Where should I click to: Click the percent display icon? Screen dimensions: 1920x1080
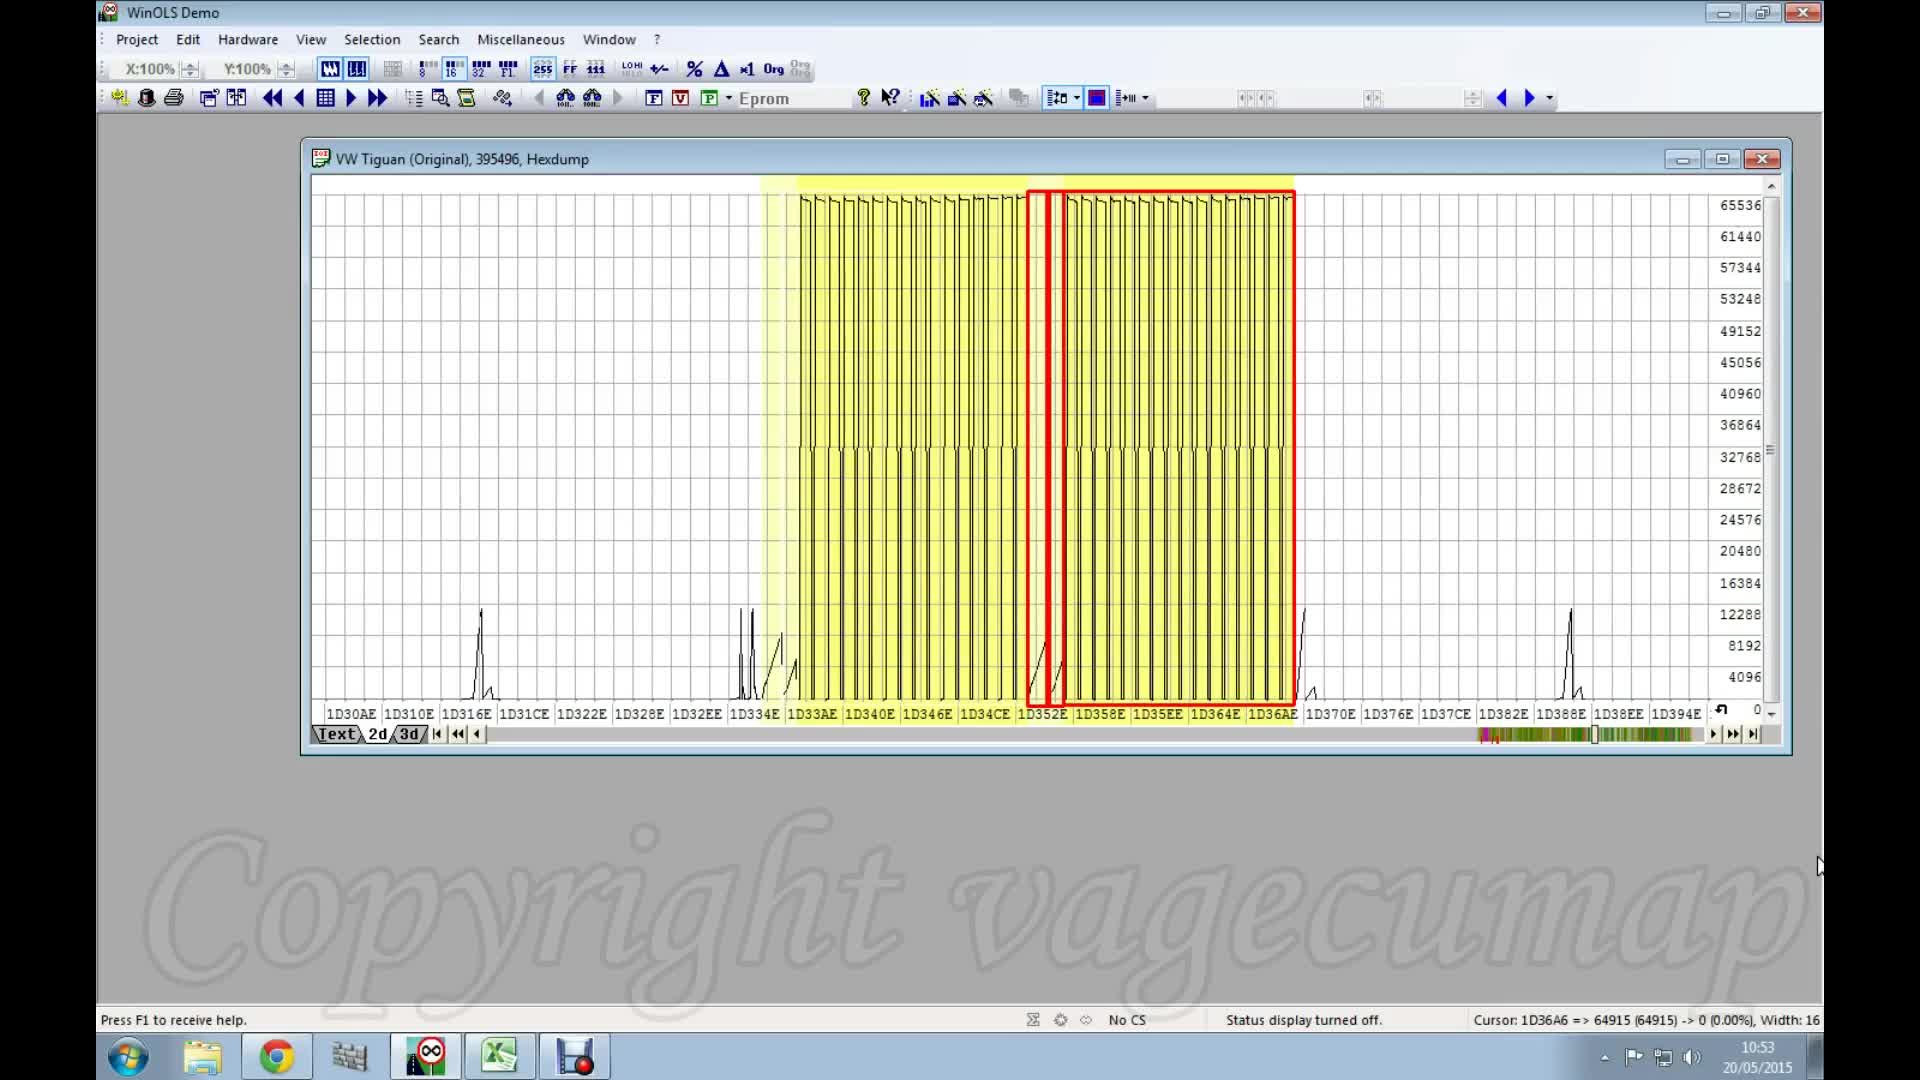(x=694, y=69)
